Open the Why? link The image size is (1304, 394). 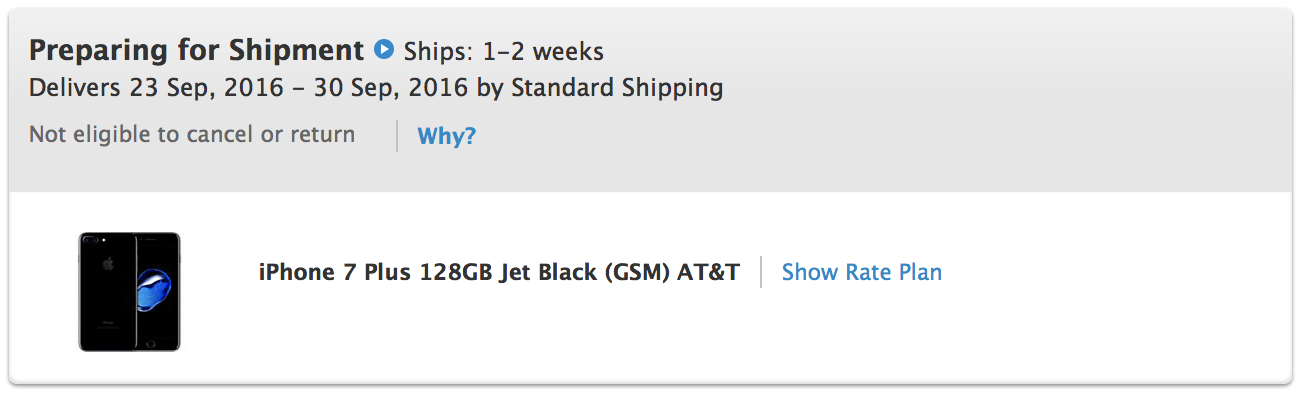tap(447, 136)
